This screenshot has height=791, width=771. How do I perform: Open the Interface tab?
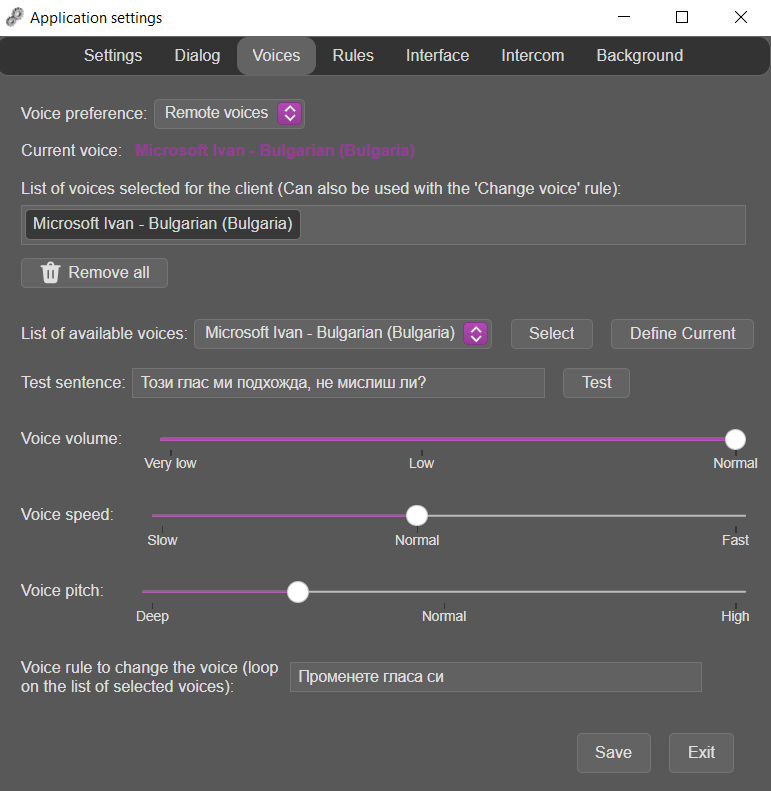(x=437, y=55)
